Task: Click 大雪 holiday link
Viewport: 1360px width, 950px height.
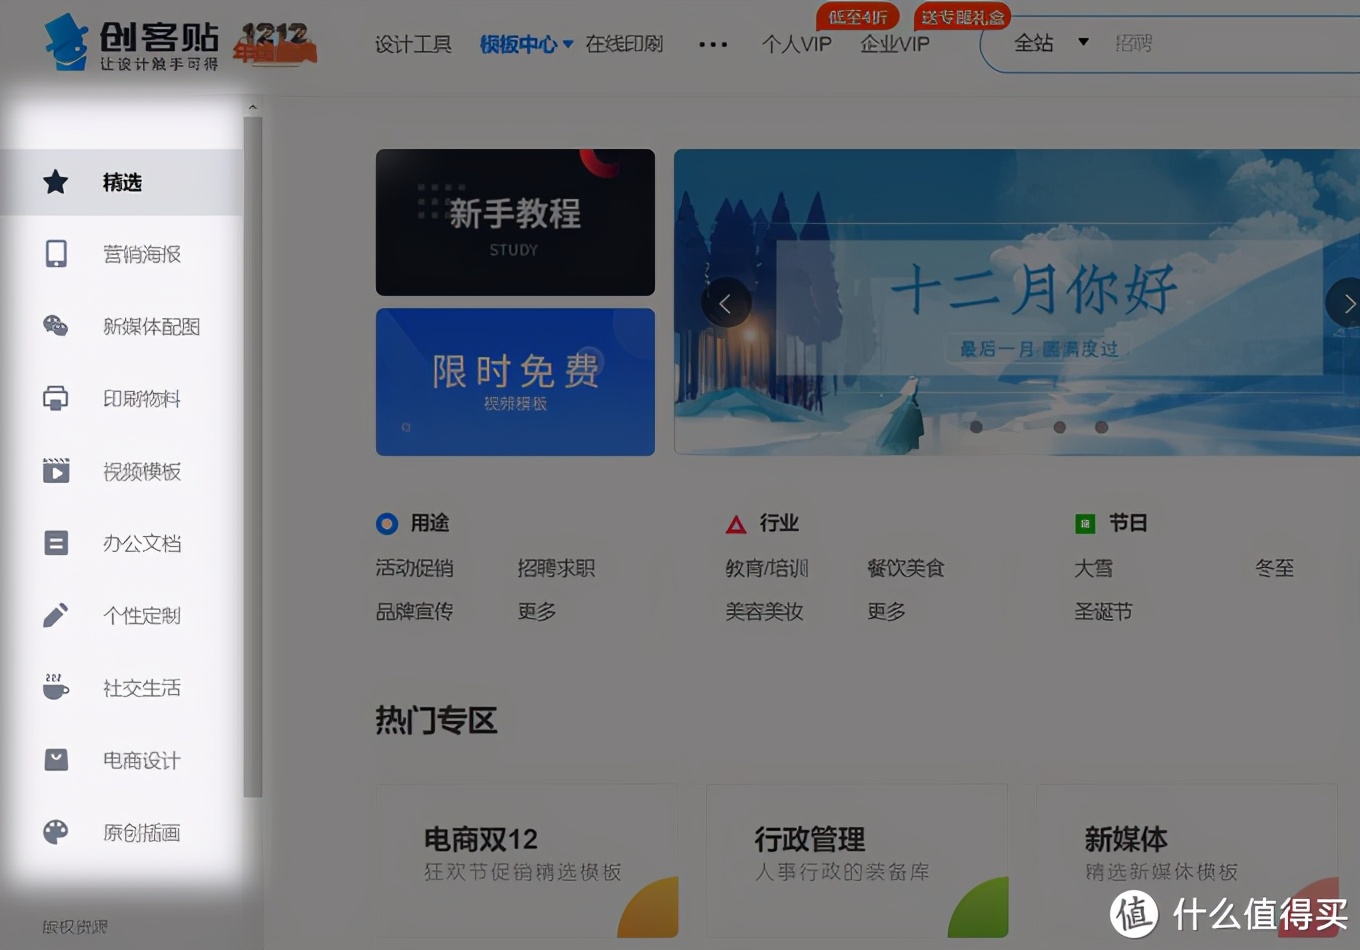Action: pos(1093,568)
